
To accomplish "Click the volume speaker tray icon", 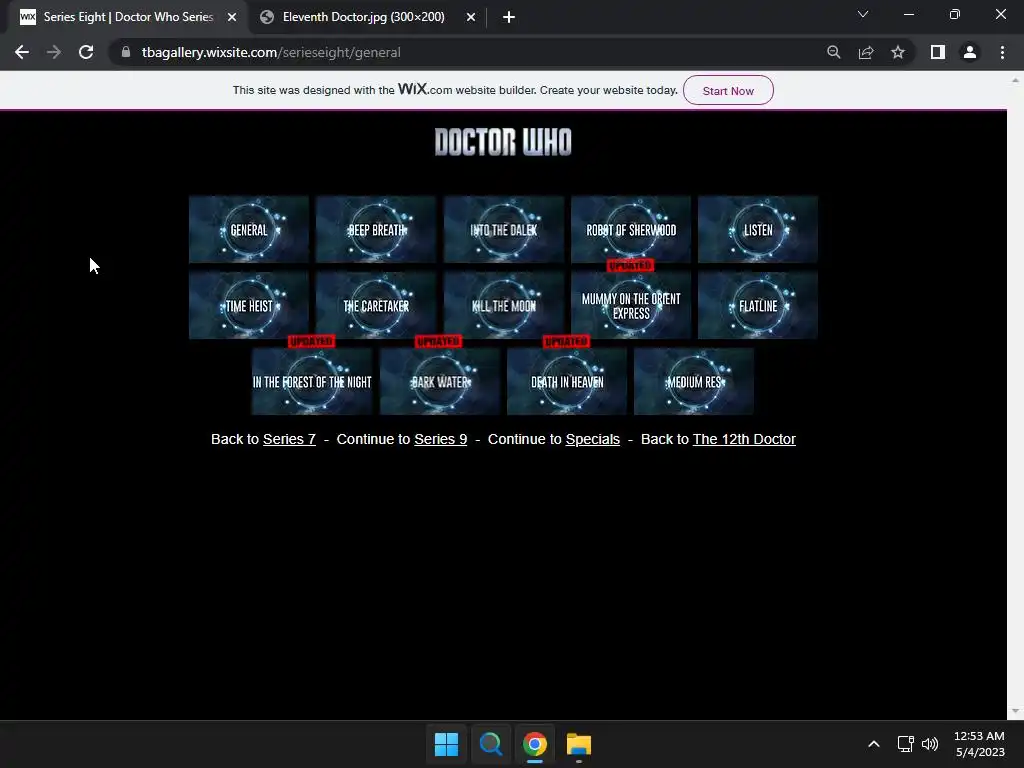I will coord(930,744).
